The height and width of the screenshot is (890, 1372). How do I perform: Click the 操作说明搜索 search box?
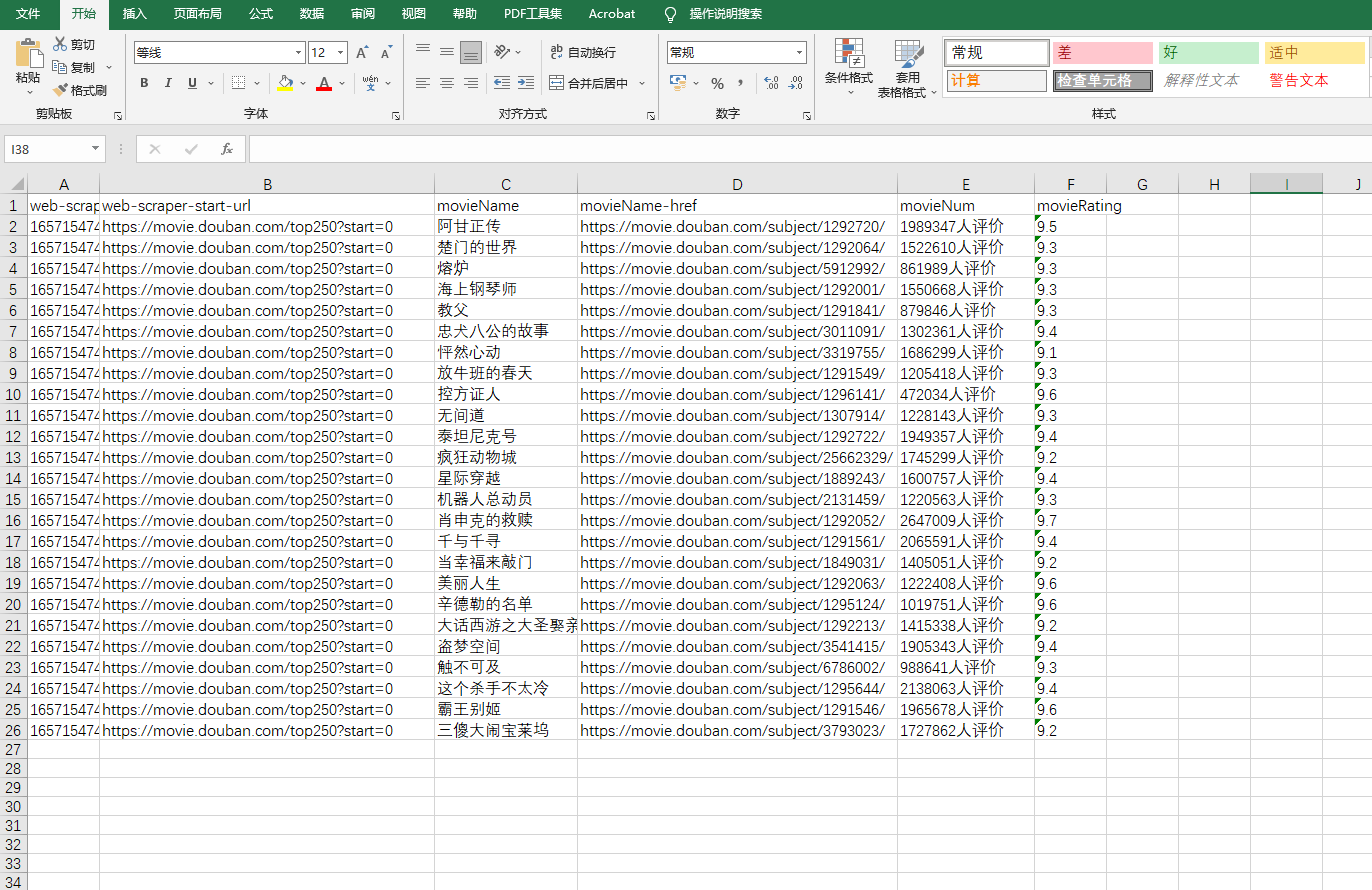click(726, 14)
